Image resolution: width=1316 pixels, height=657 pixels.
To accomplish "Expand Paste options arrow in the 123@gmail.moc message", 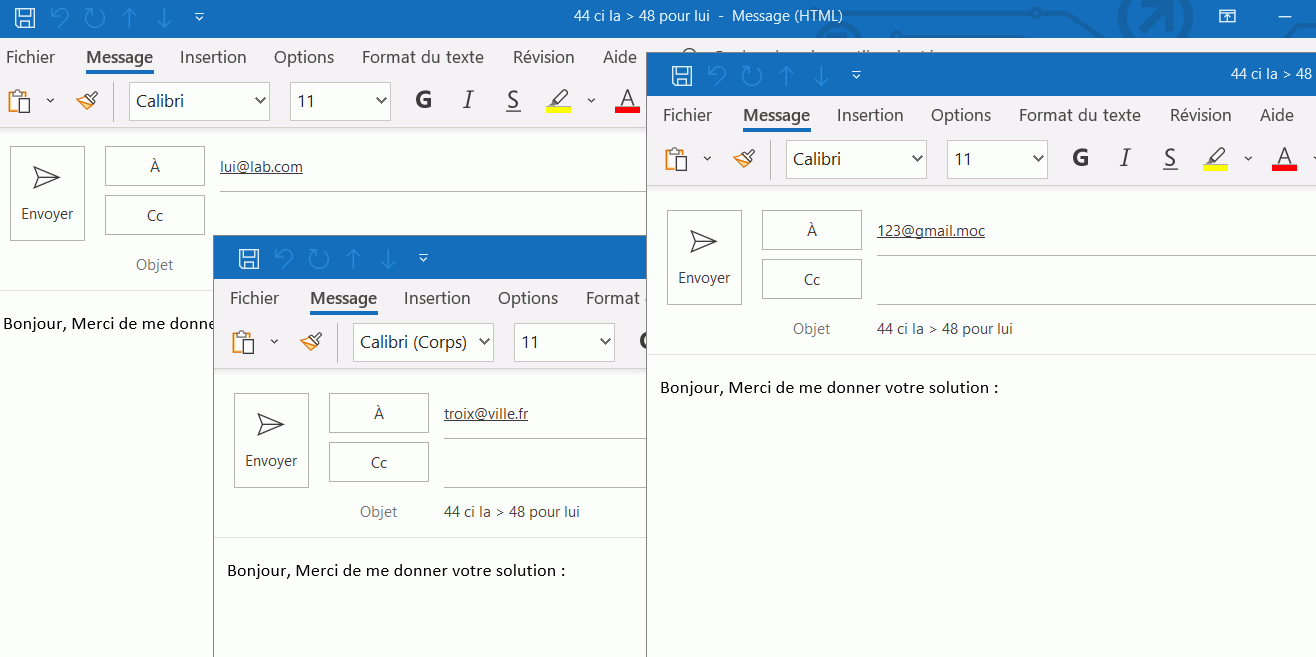I will coord(707,159).
